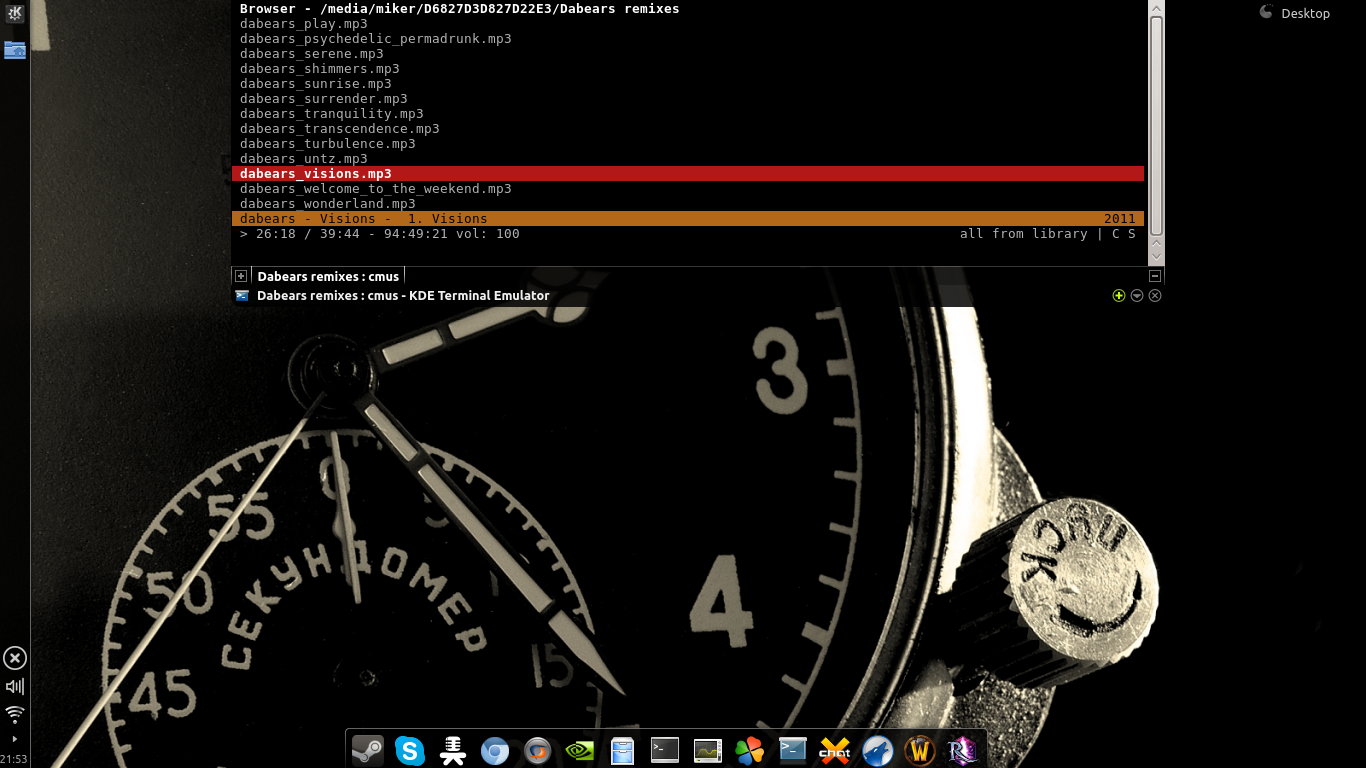This screenshot has height=768, width=1366.
Task: Select dabears_untz.mp3
Action: 304,159
